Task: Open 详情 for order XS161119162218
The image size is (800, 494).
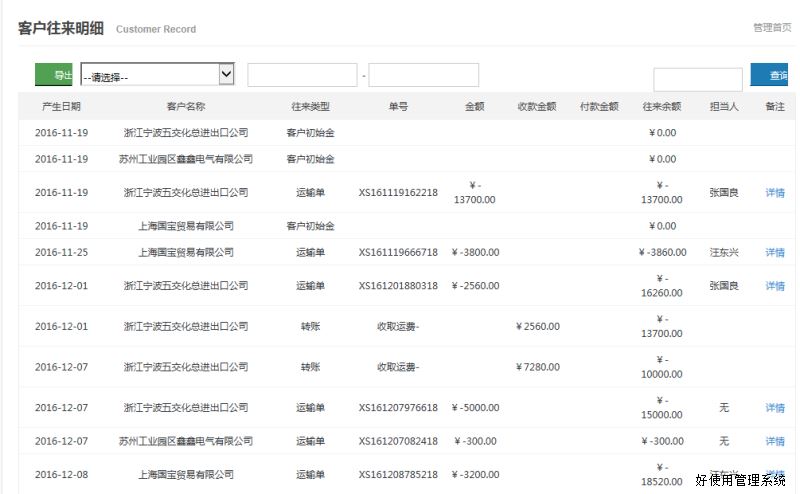Action: pyautogui.click(x=775, y=193)
